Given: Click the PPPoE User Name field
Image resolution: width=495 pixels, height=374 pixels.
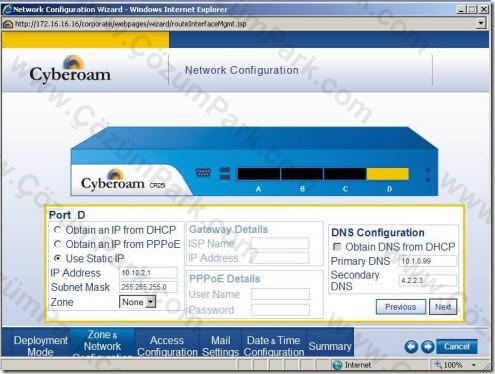Looking at the screenshot, I should [x=280, y=294].
